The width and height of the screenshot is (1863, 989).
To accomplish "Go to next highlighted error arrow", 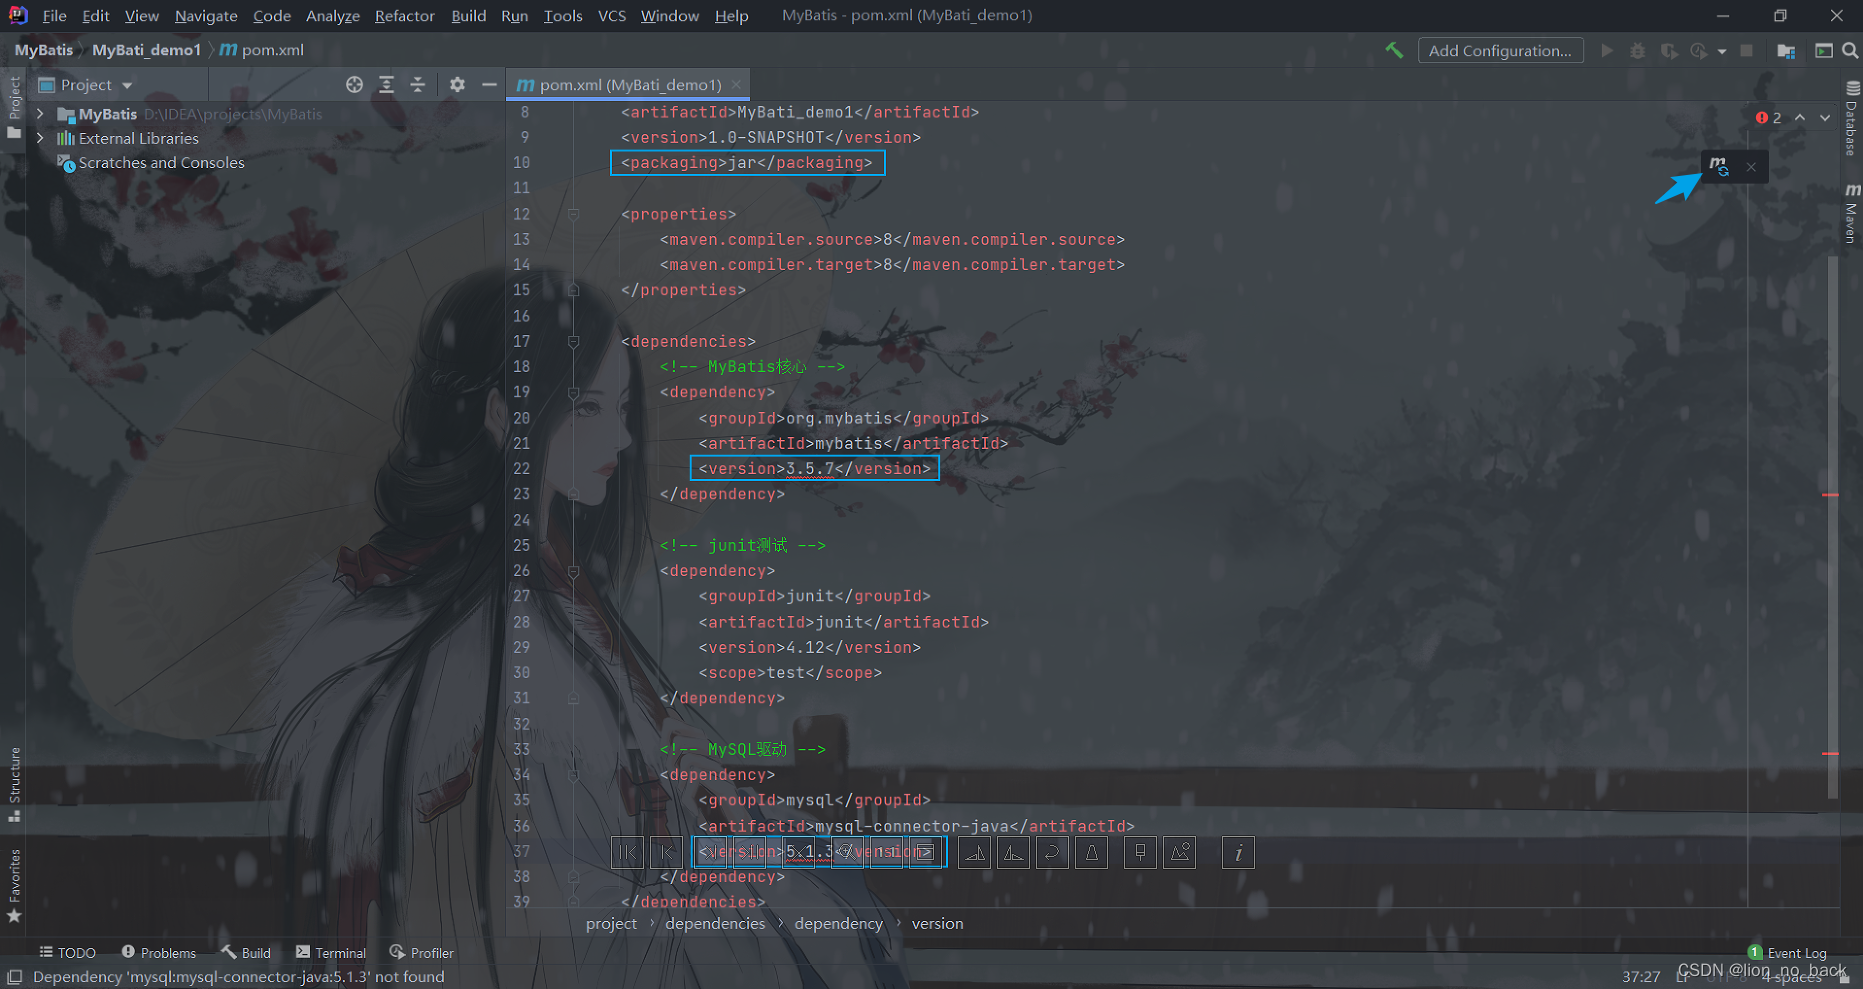I will point(1825,118).
